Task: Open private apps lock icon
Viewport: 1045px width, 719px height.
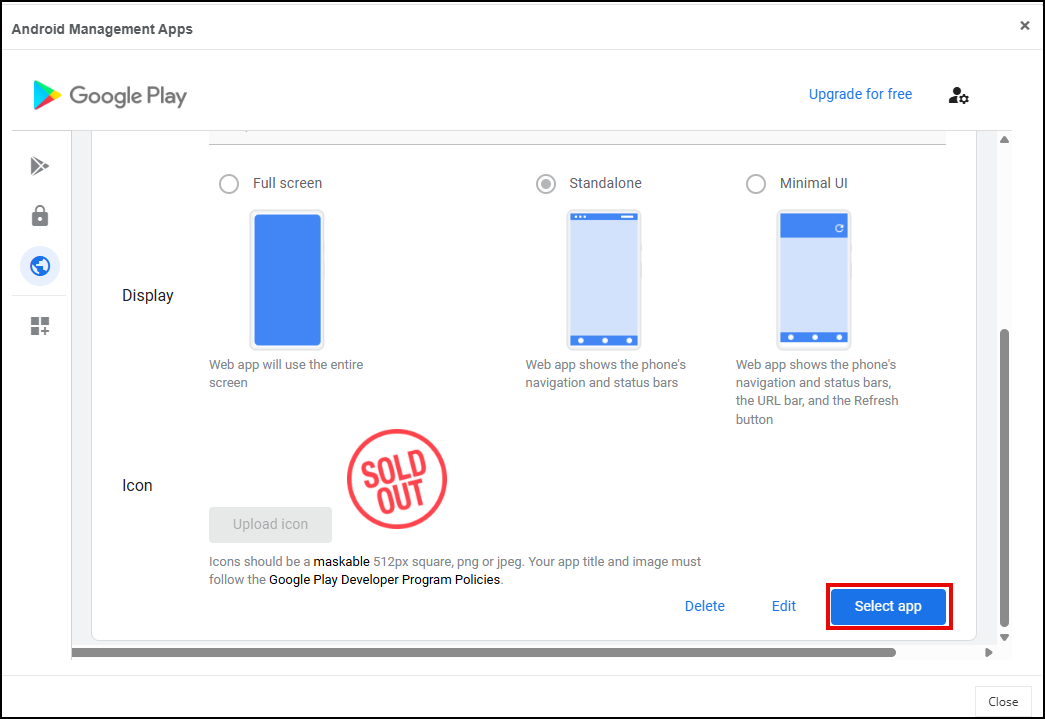Action: 40,216
